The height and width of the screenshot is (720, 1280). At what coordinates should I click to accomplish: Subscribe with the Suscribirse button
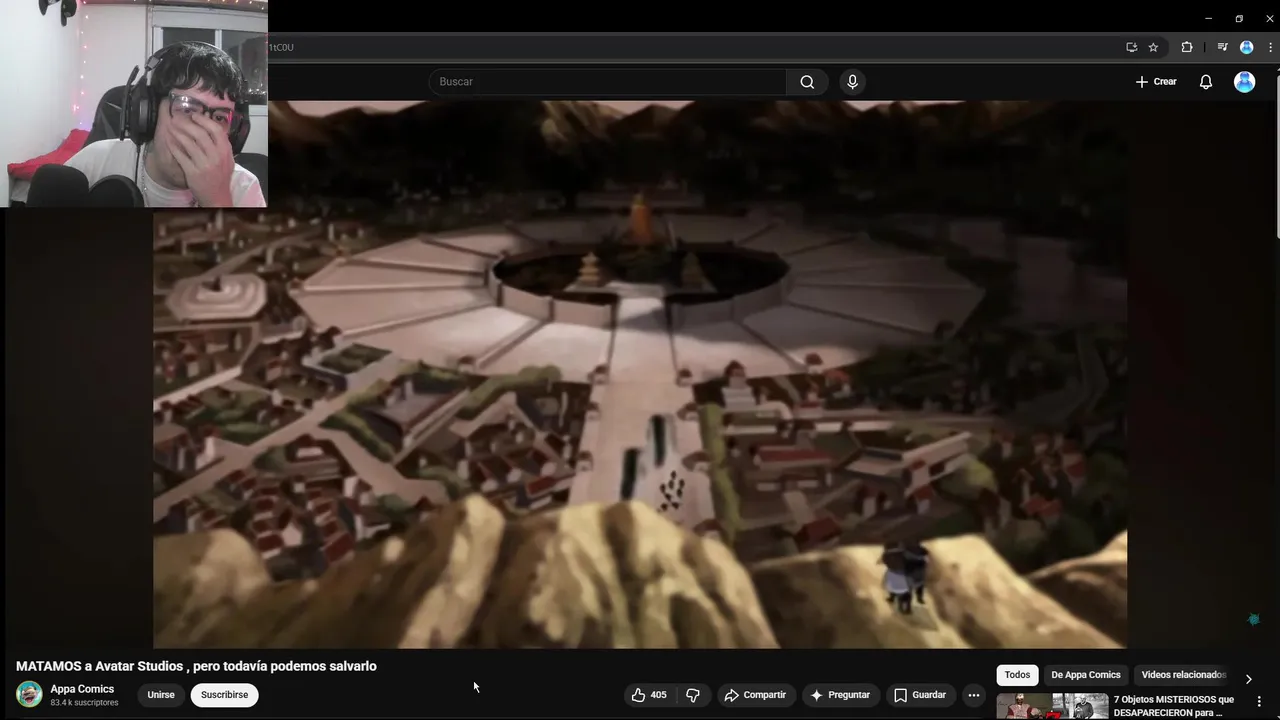pos(225,695)
